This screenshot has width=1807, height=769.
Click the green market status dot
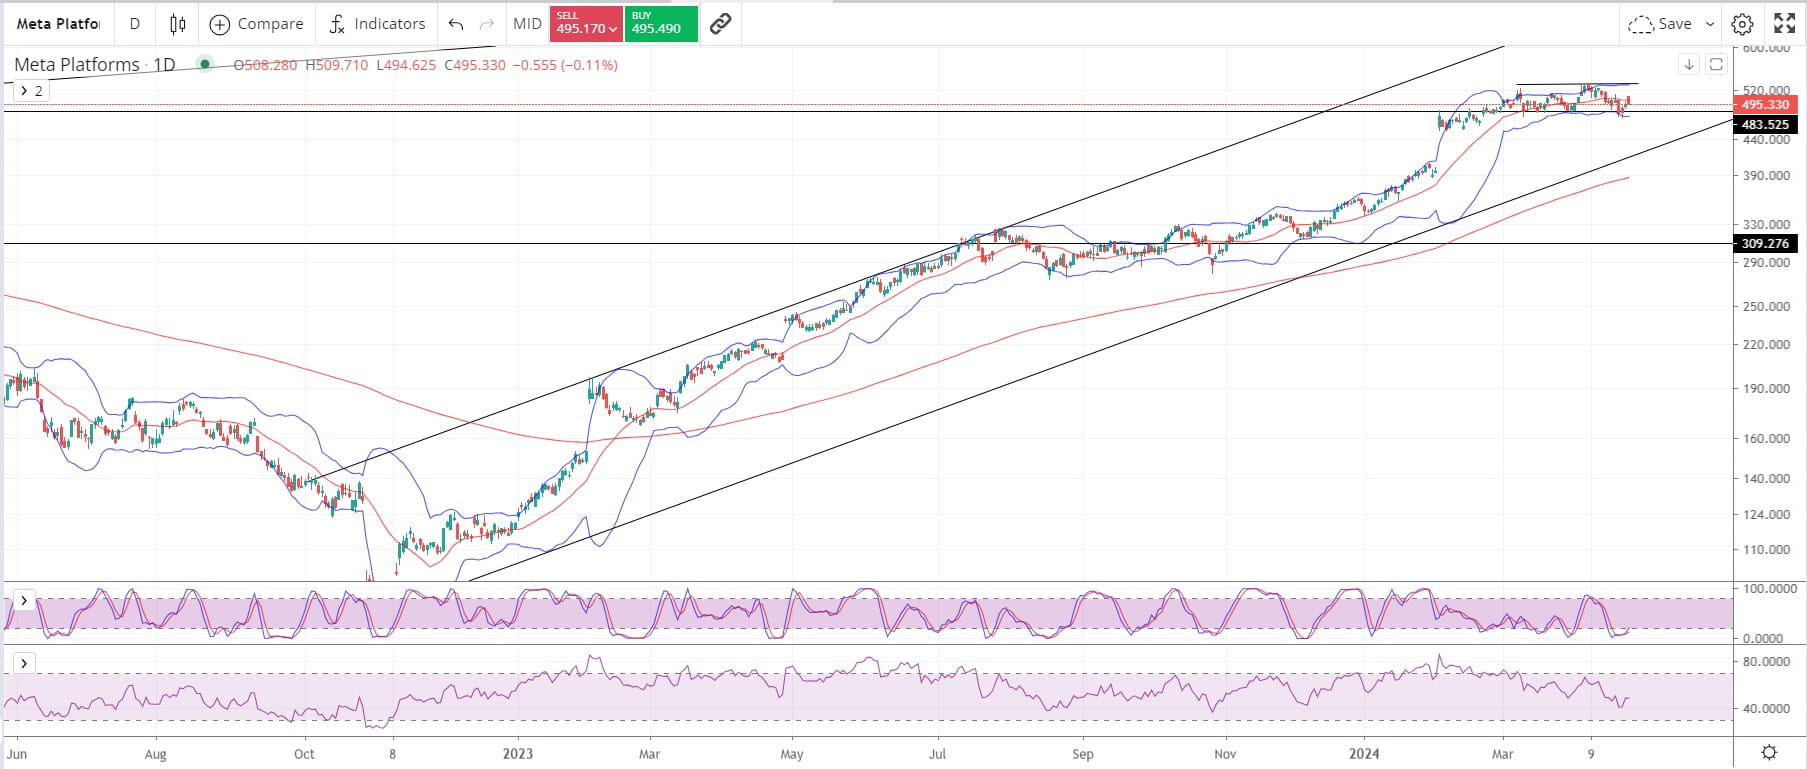click(205, 64)
